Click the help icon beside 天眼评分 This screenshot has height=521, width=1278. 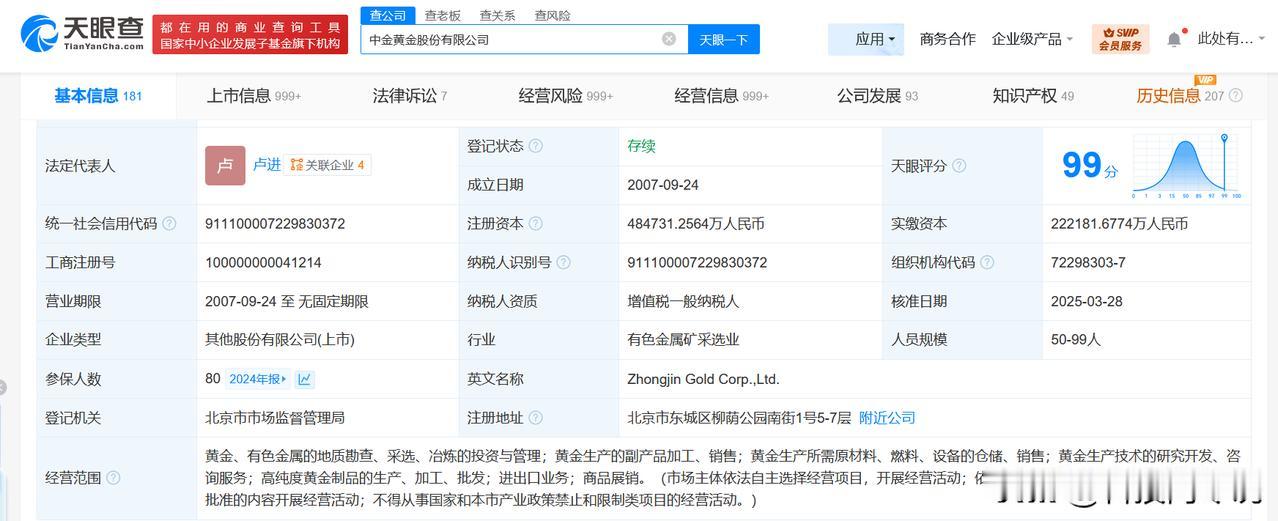tap(959, 166)
